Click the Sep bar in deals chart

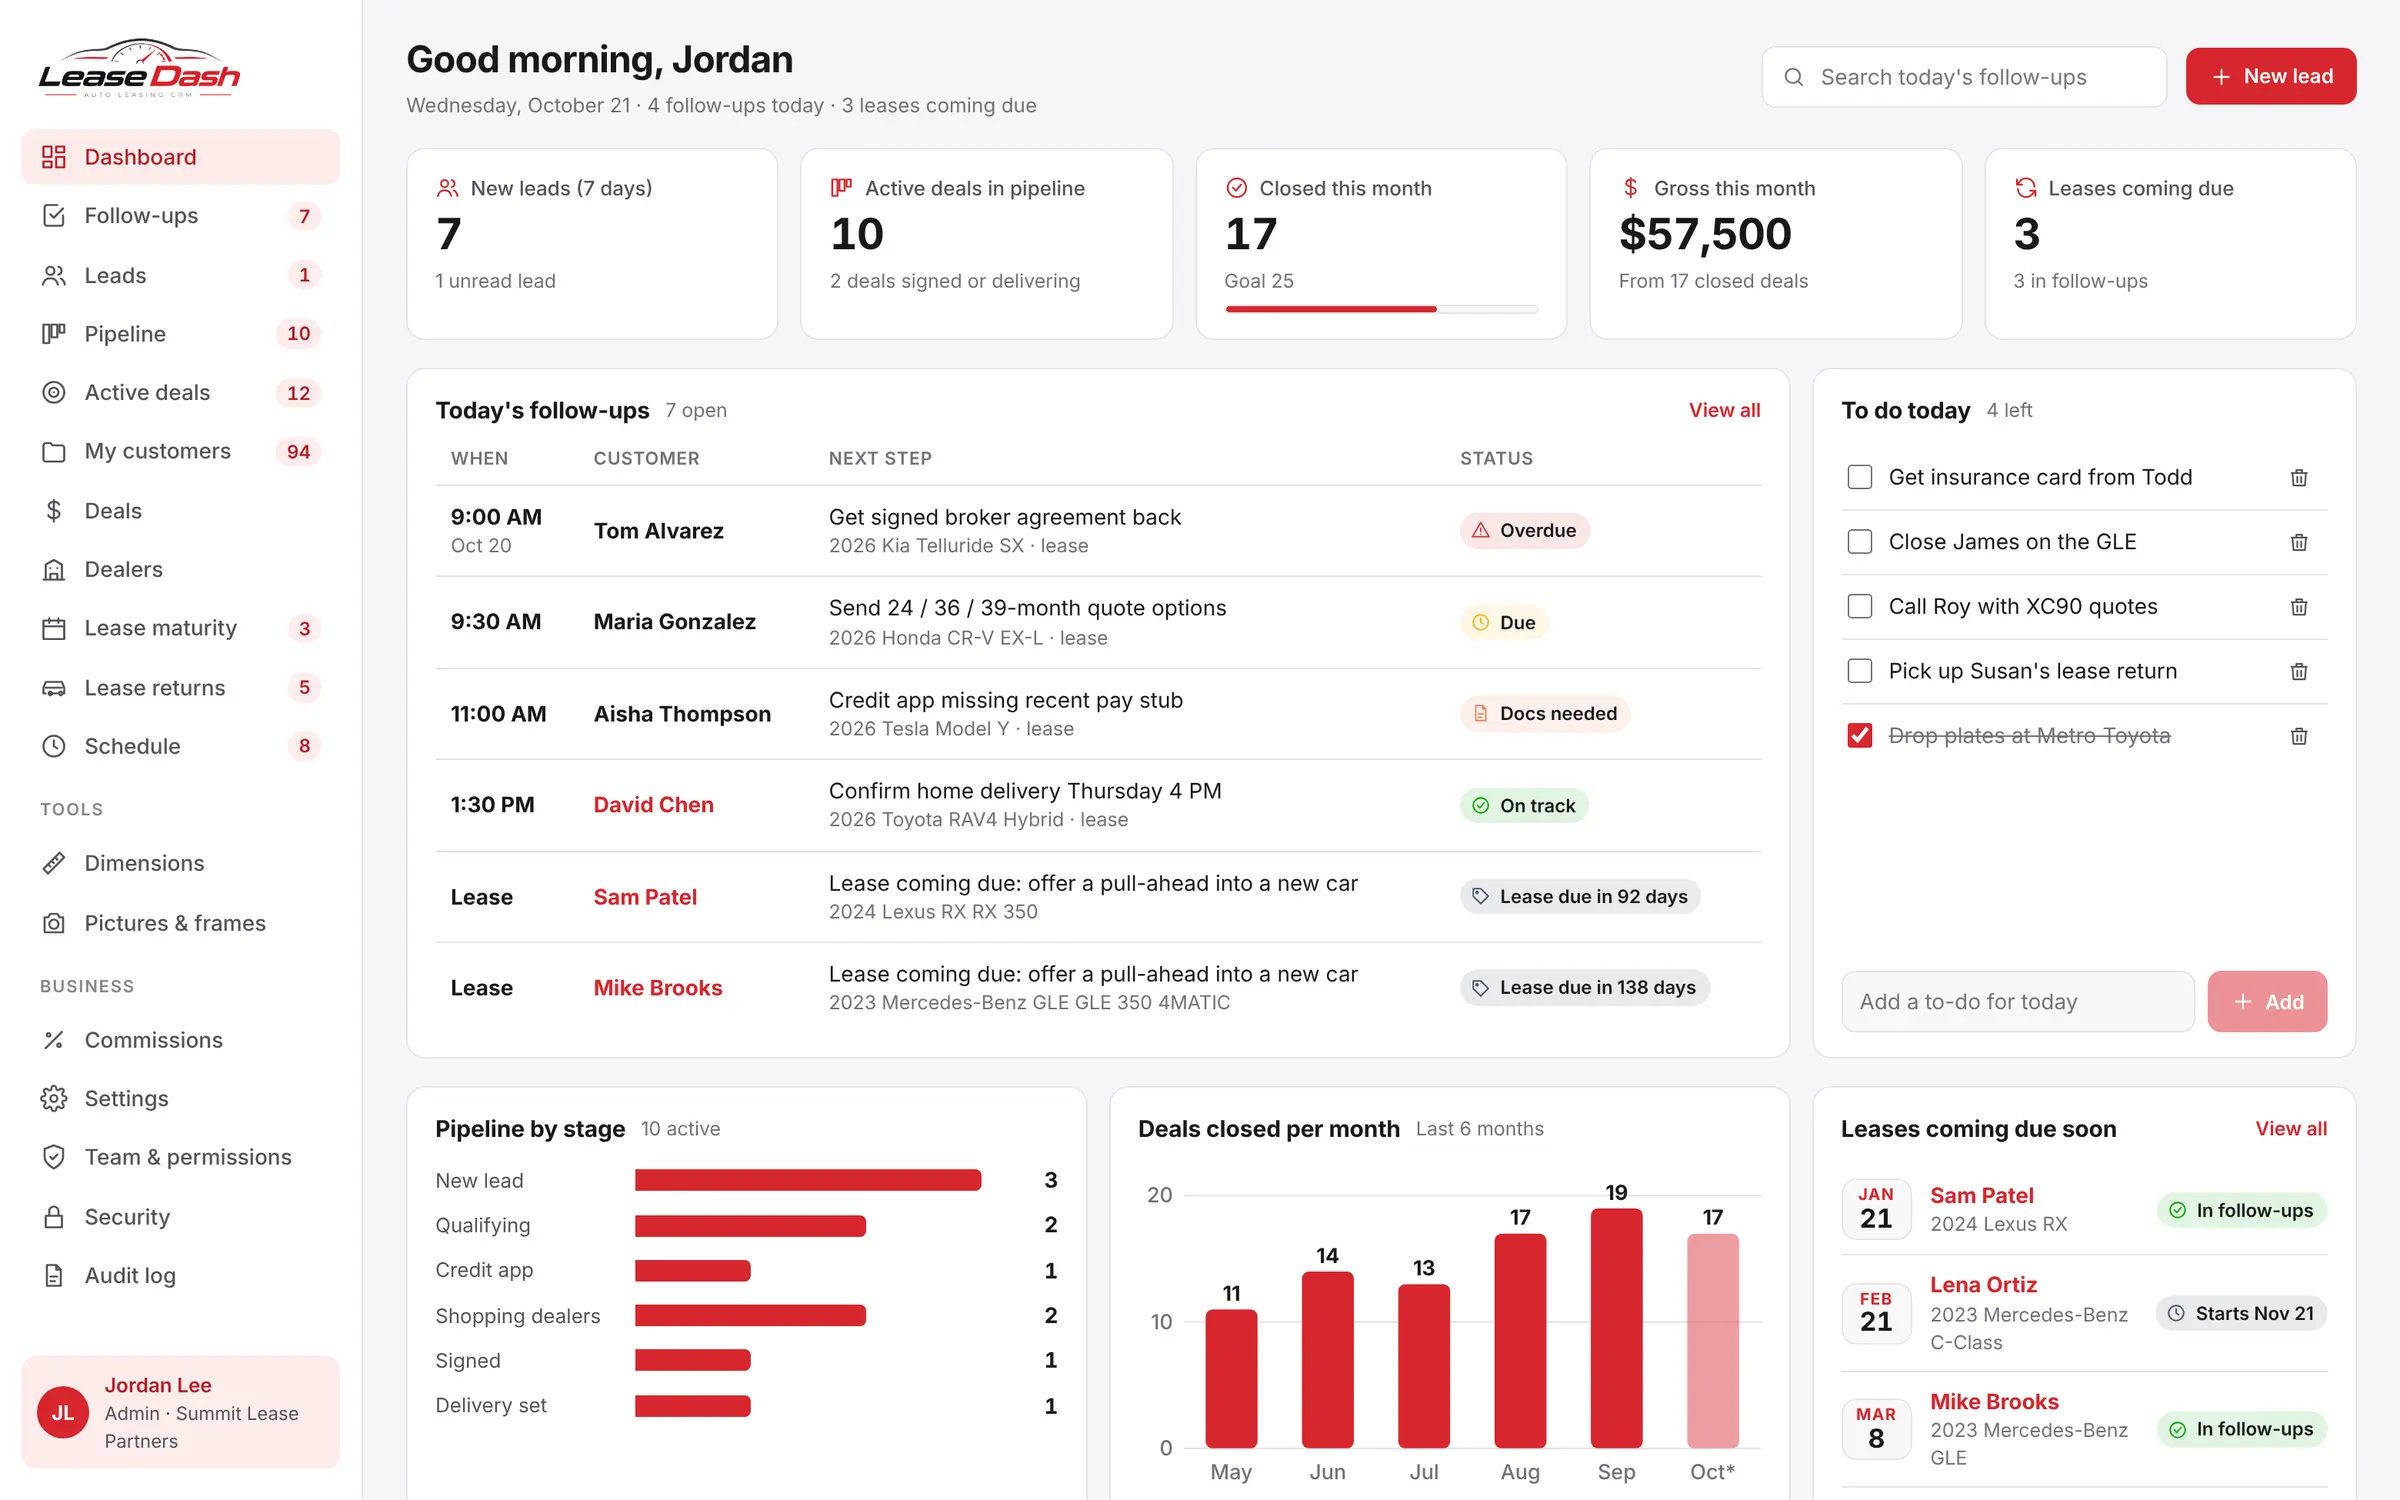click(1616, 1327)
